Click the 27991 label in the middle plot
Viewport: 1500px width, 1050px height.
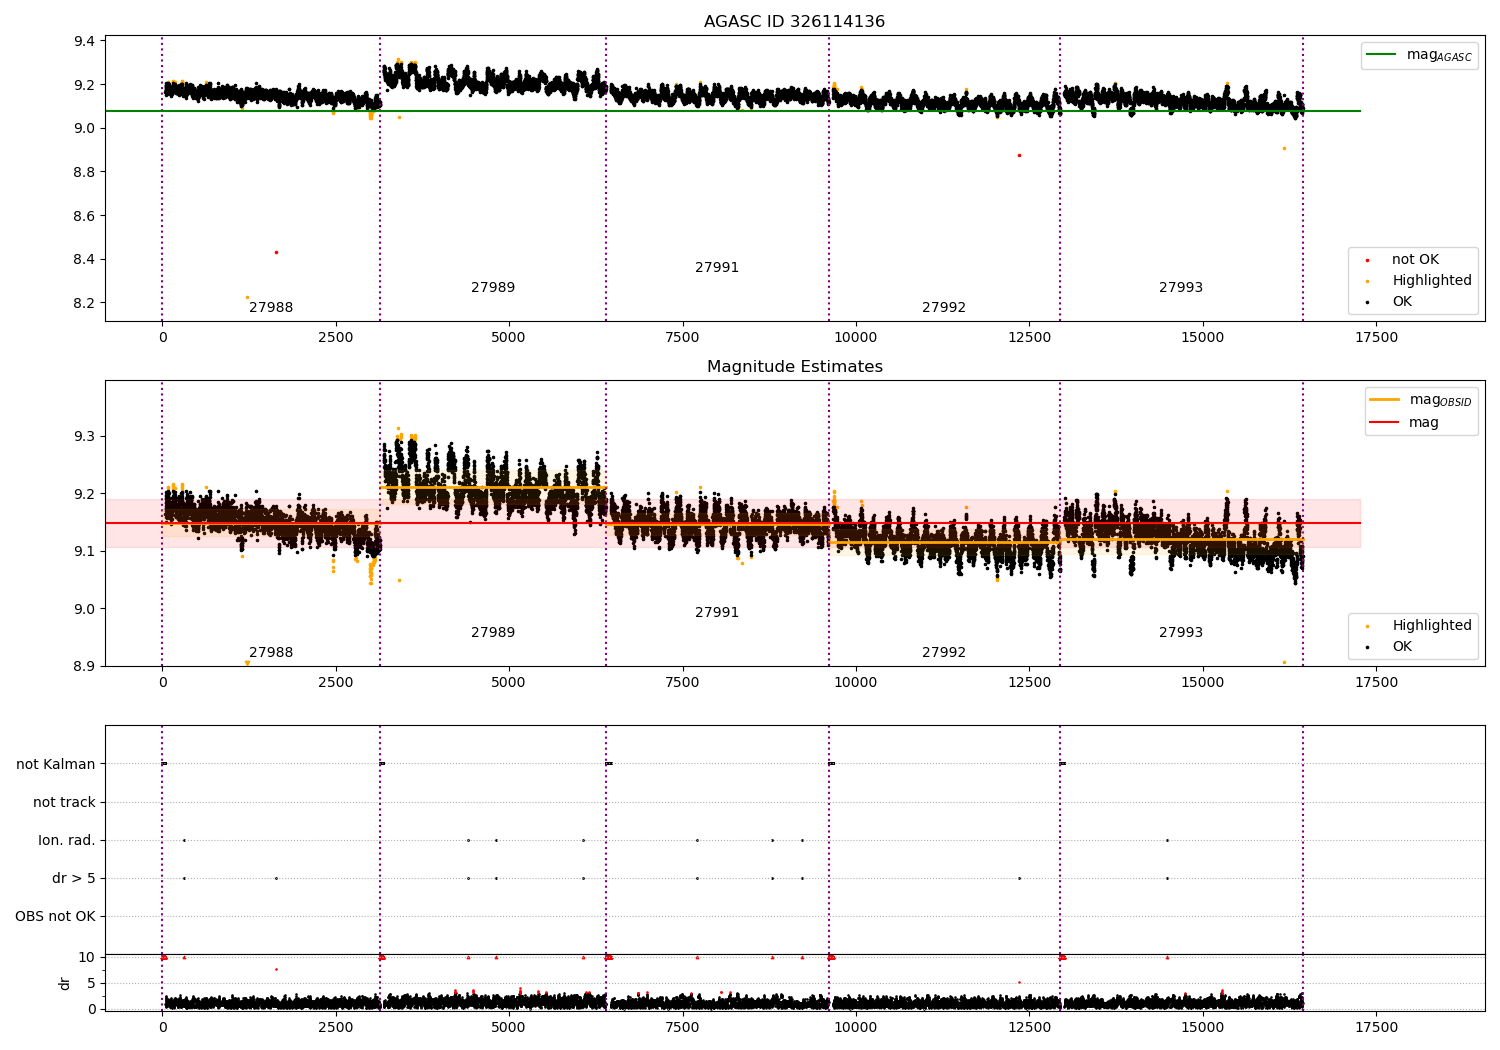point(717,613)
